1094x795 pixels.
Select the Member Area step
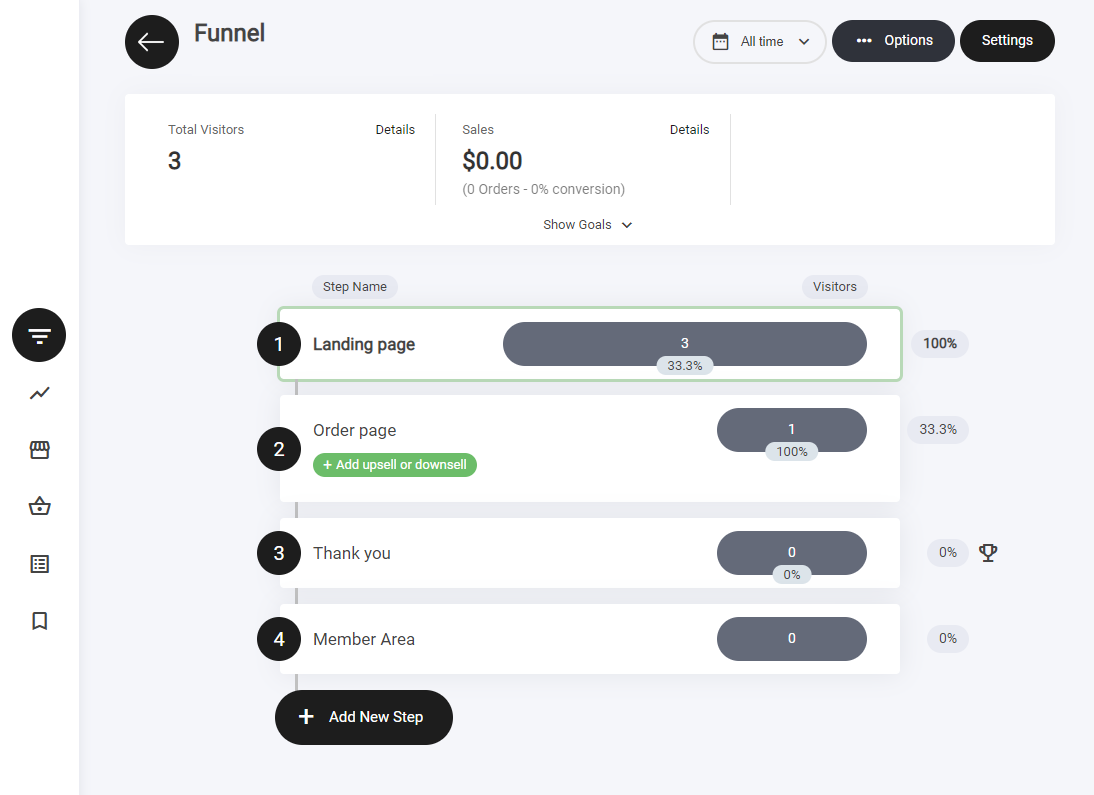coord(364,639)
